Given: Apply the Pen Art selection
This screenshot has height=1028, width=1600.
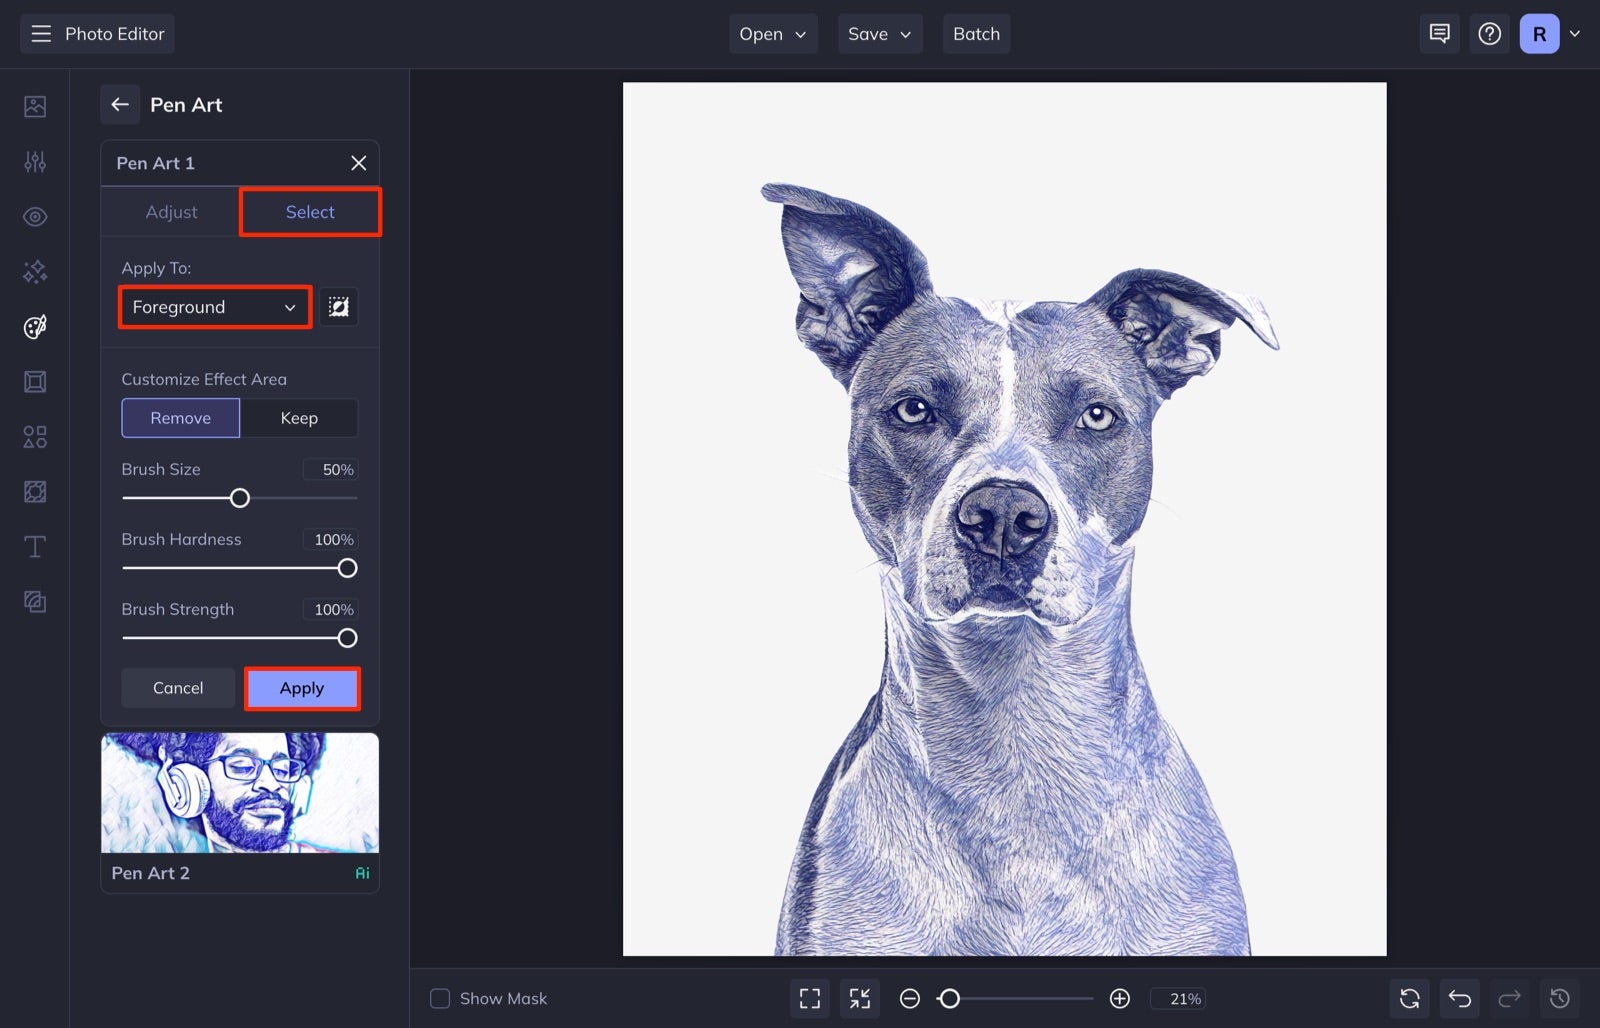Looking at the screenshot, I should [x=302, y=688].
